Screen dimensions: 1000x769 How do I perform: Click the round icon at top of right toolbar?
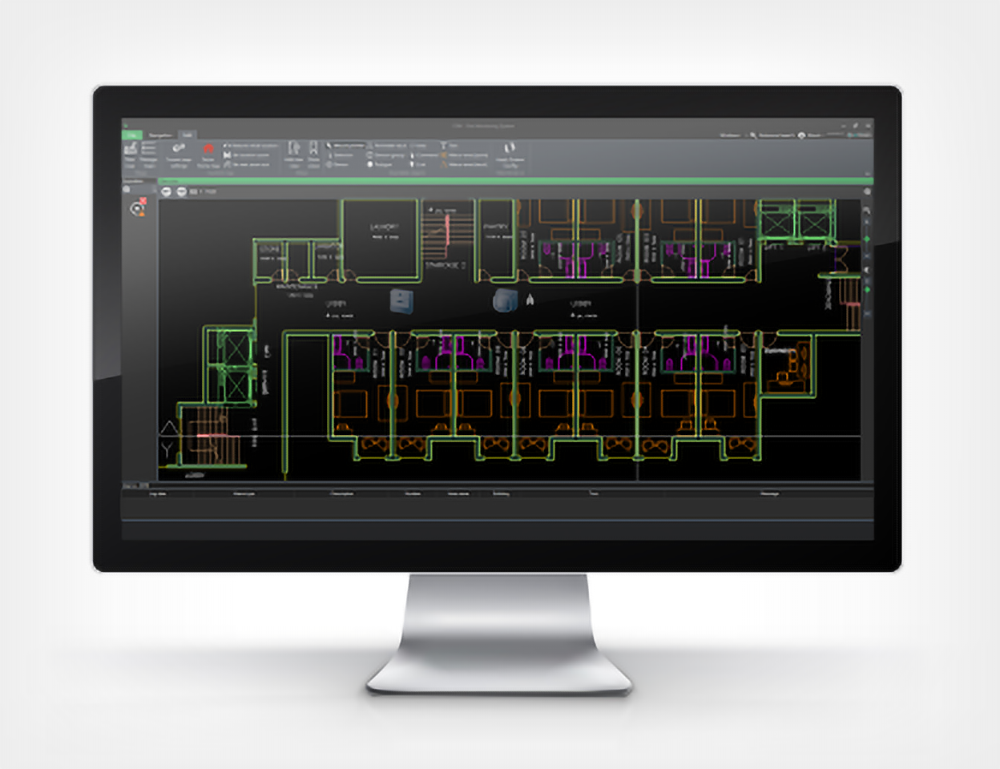coord(867,191)
